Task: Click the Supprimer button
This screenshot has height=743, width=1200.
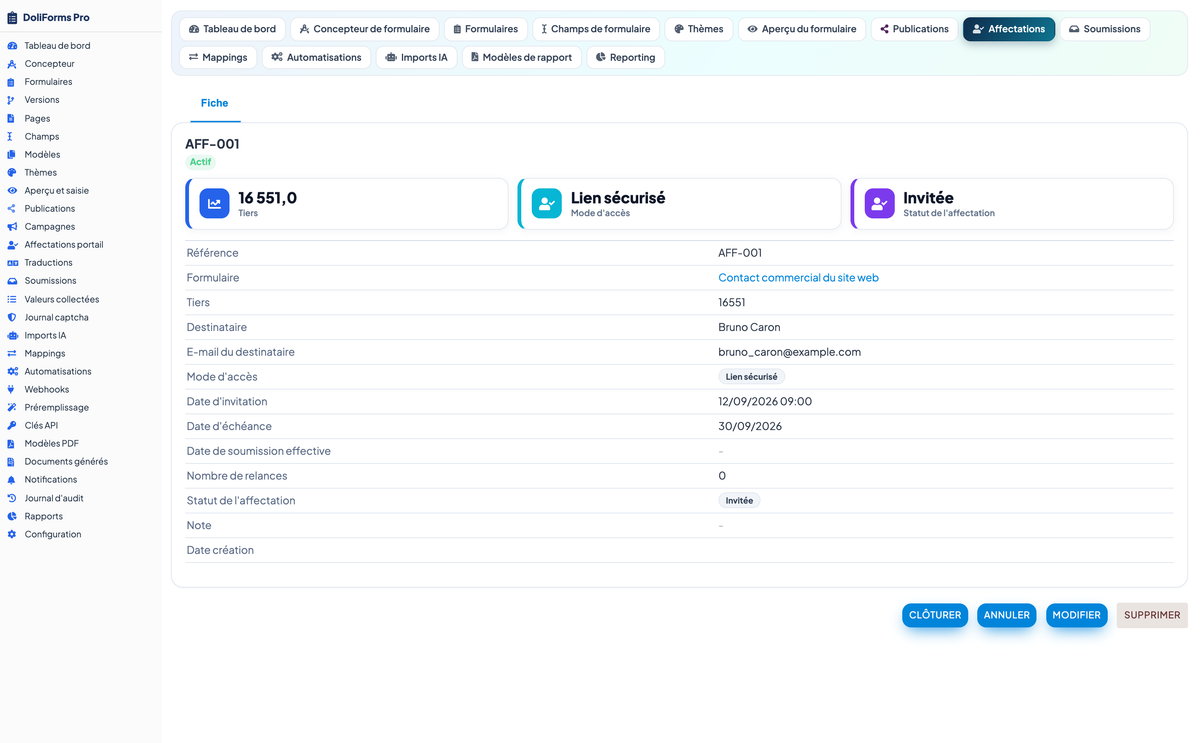Action: (1152, 615)
